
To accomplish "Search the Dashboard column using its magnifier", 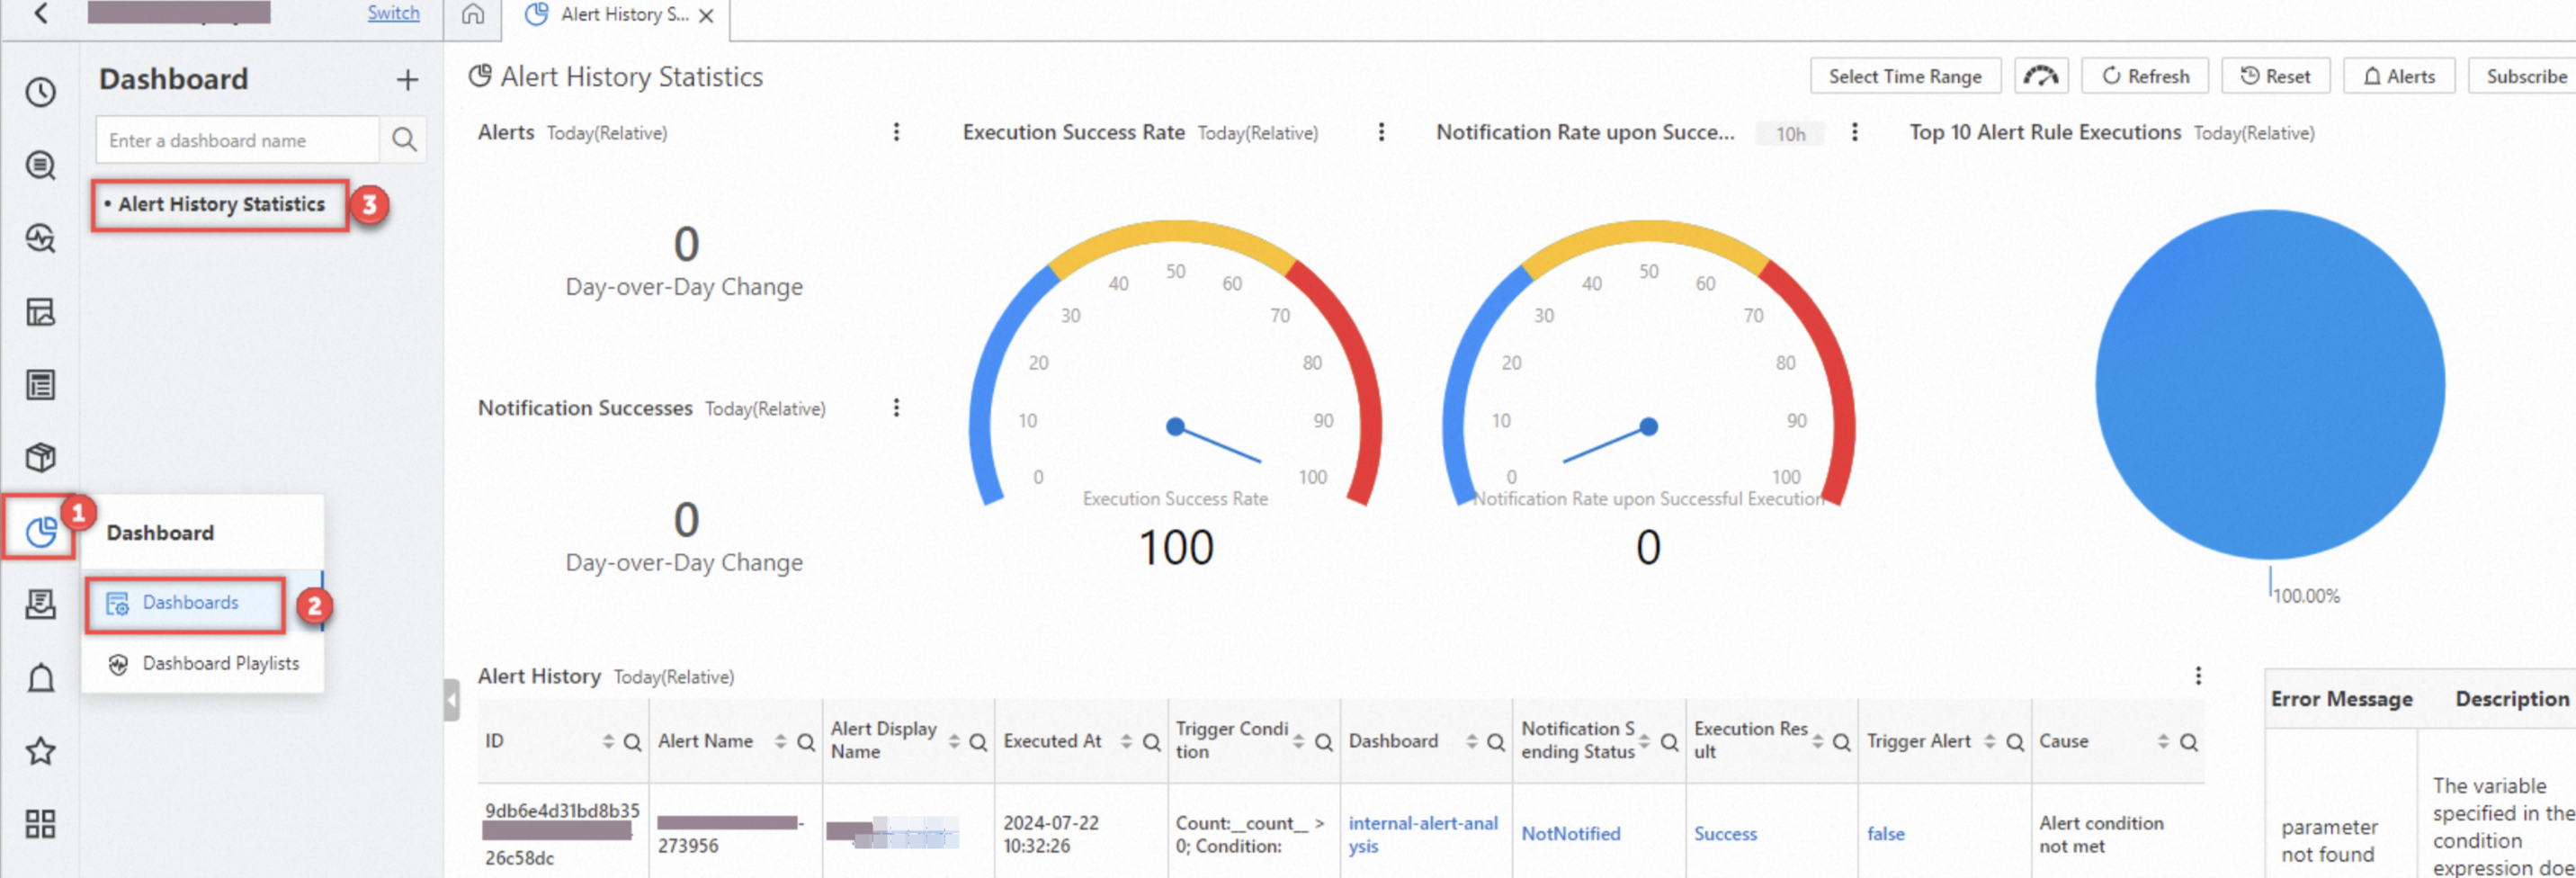I will click(1495, 742).
